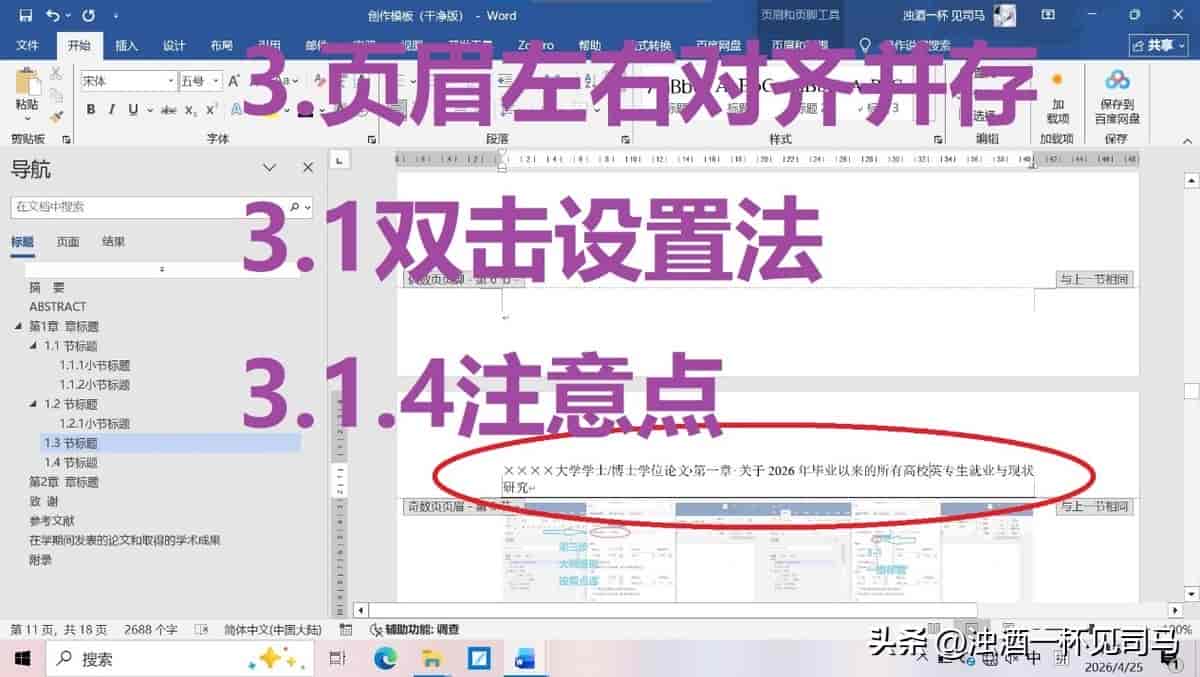Toggle superscript formatting
The image size is (1200, 677).
pos(212,110)
